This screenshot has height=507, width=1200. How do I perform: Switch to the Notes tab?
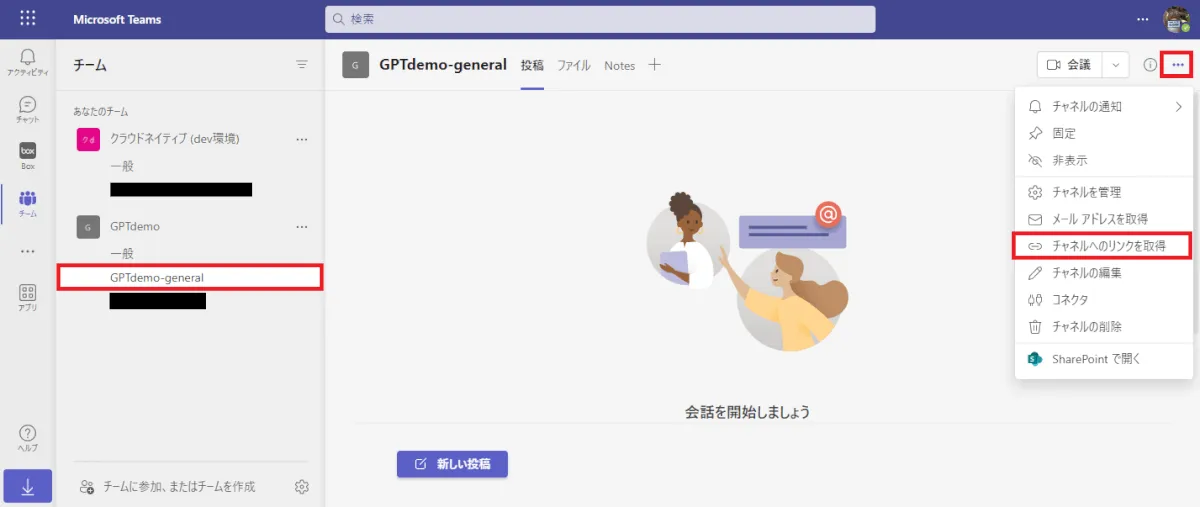click(x=619, y=65)
